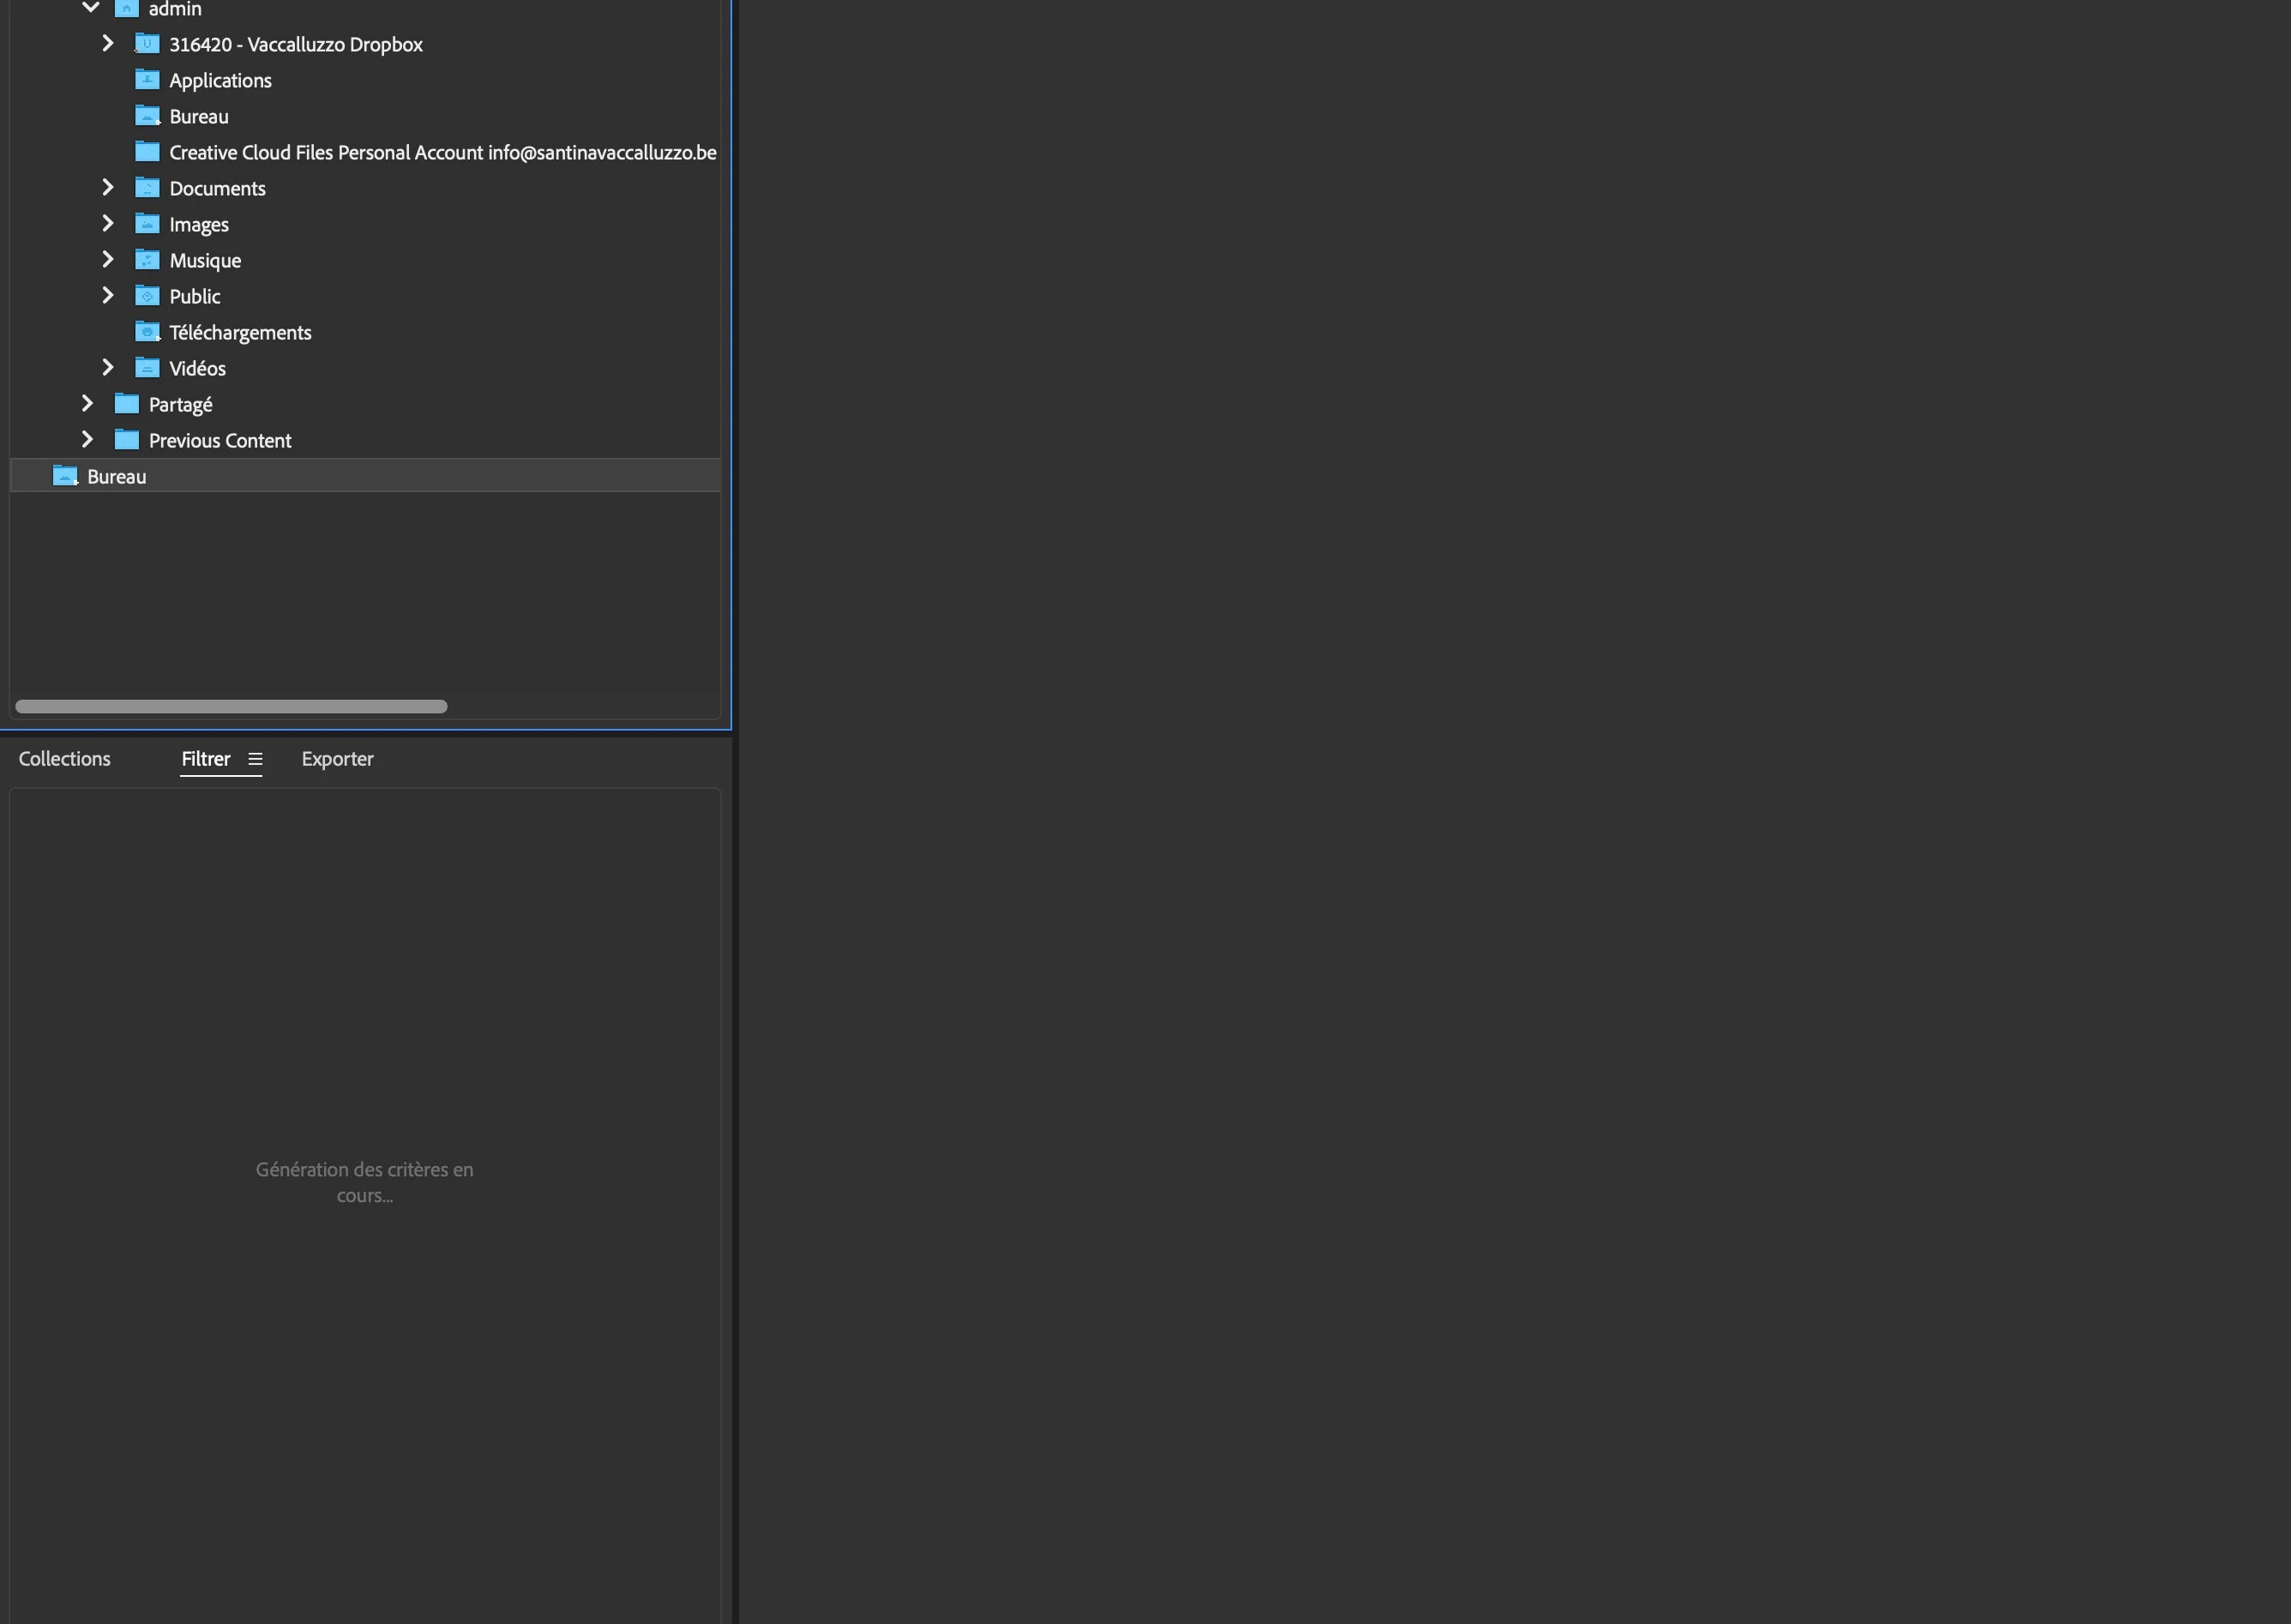Image resolution: width=2291 pixels, height=1624 pixels.
Task: Select the Creative Cloud Files folder
Action: coord(442,152)
